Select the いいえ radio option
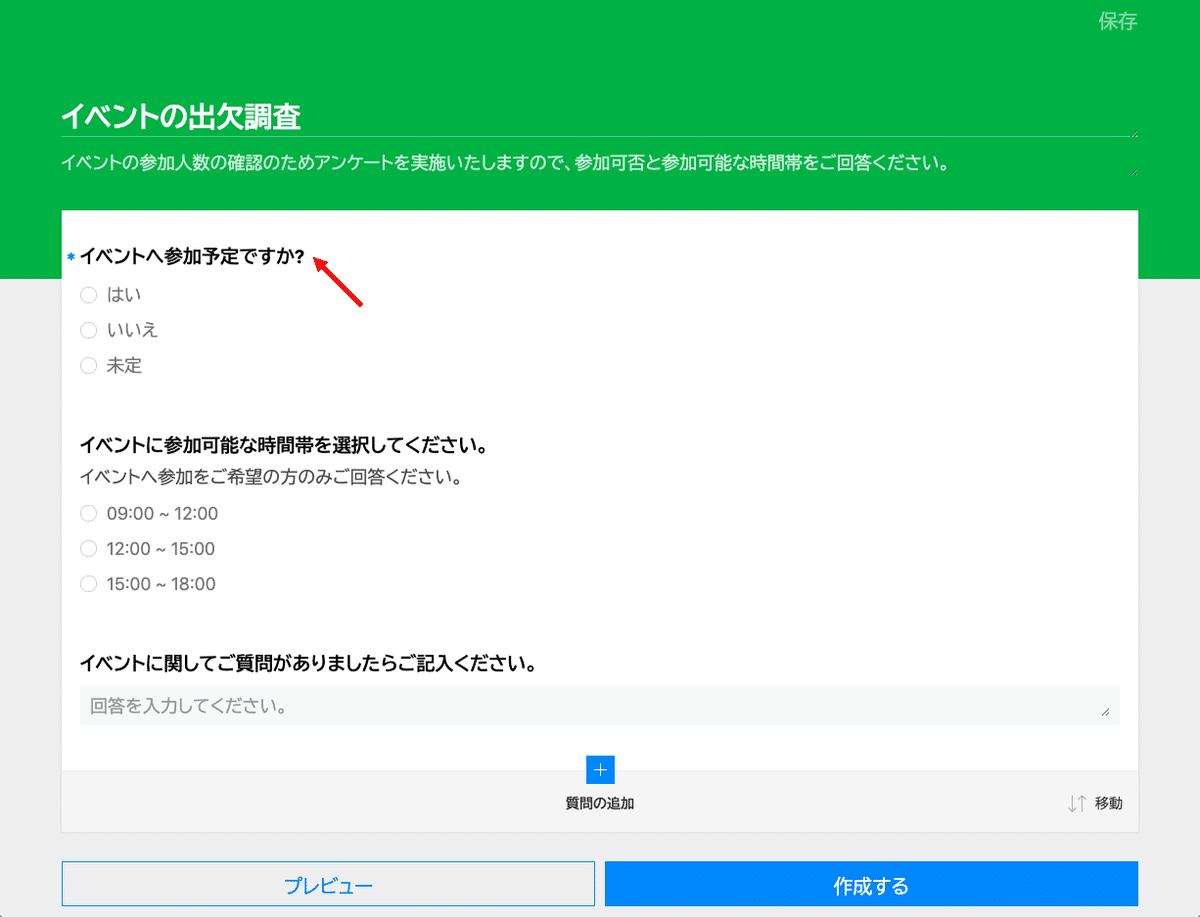Screen dimensions: 1200x917 [88, 330]
